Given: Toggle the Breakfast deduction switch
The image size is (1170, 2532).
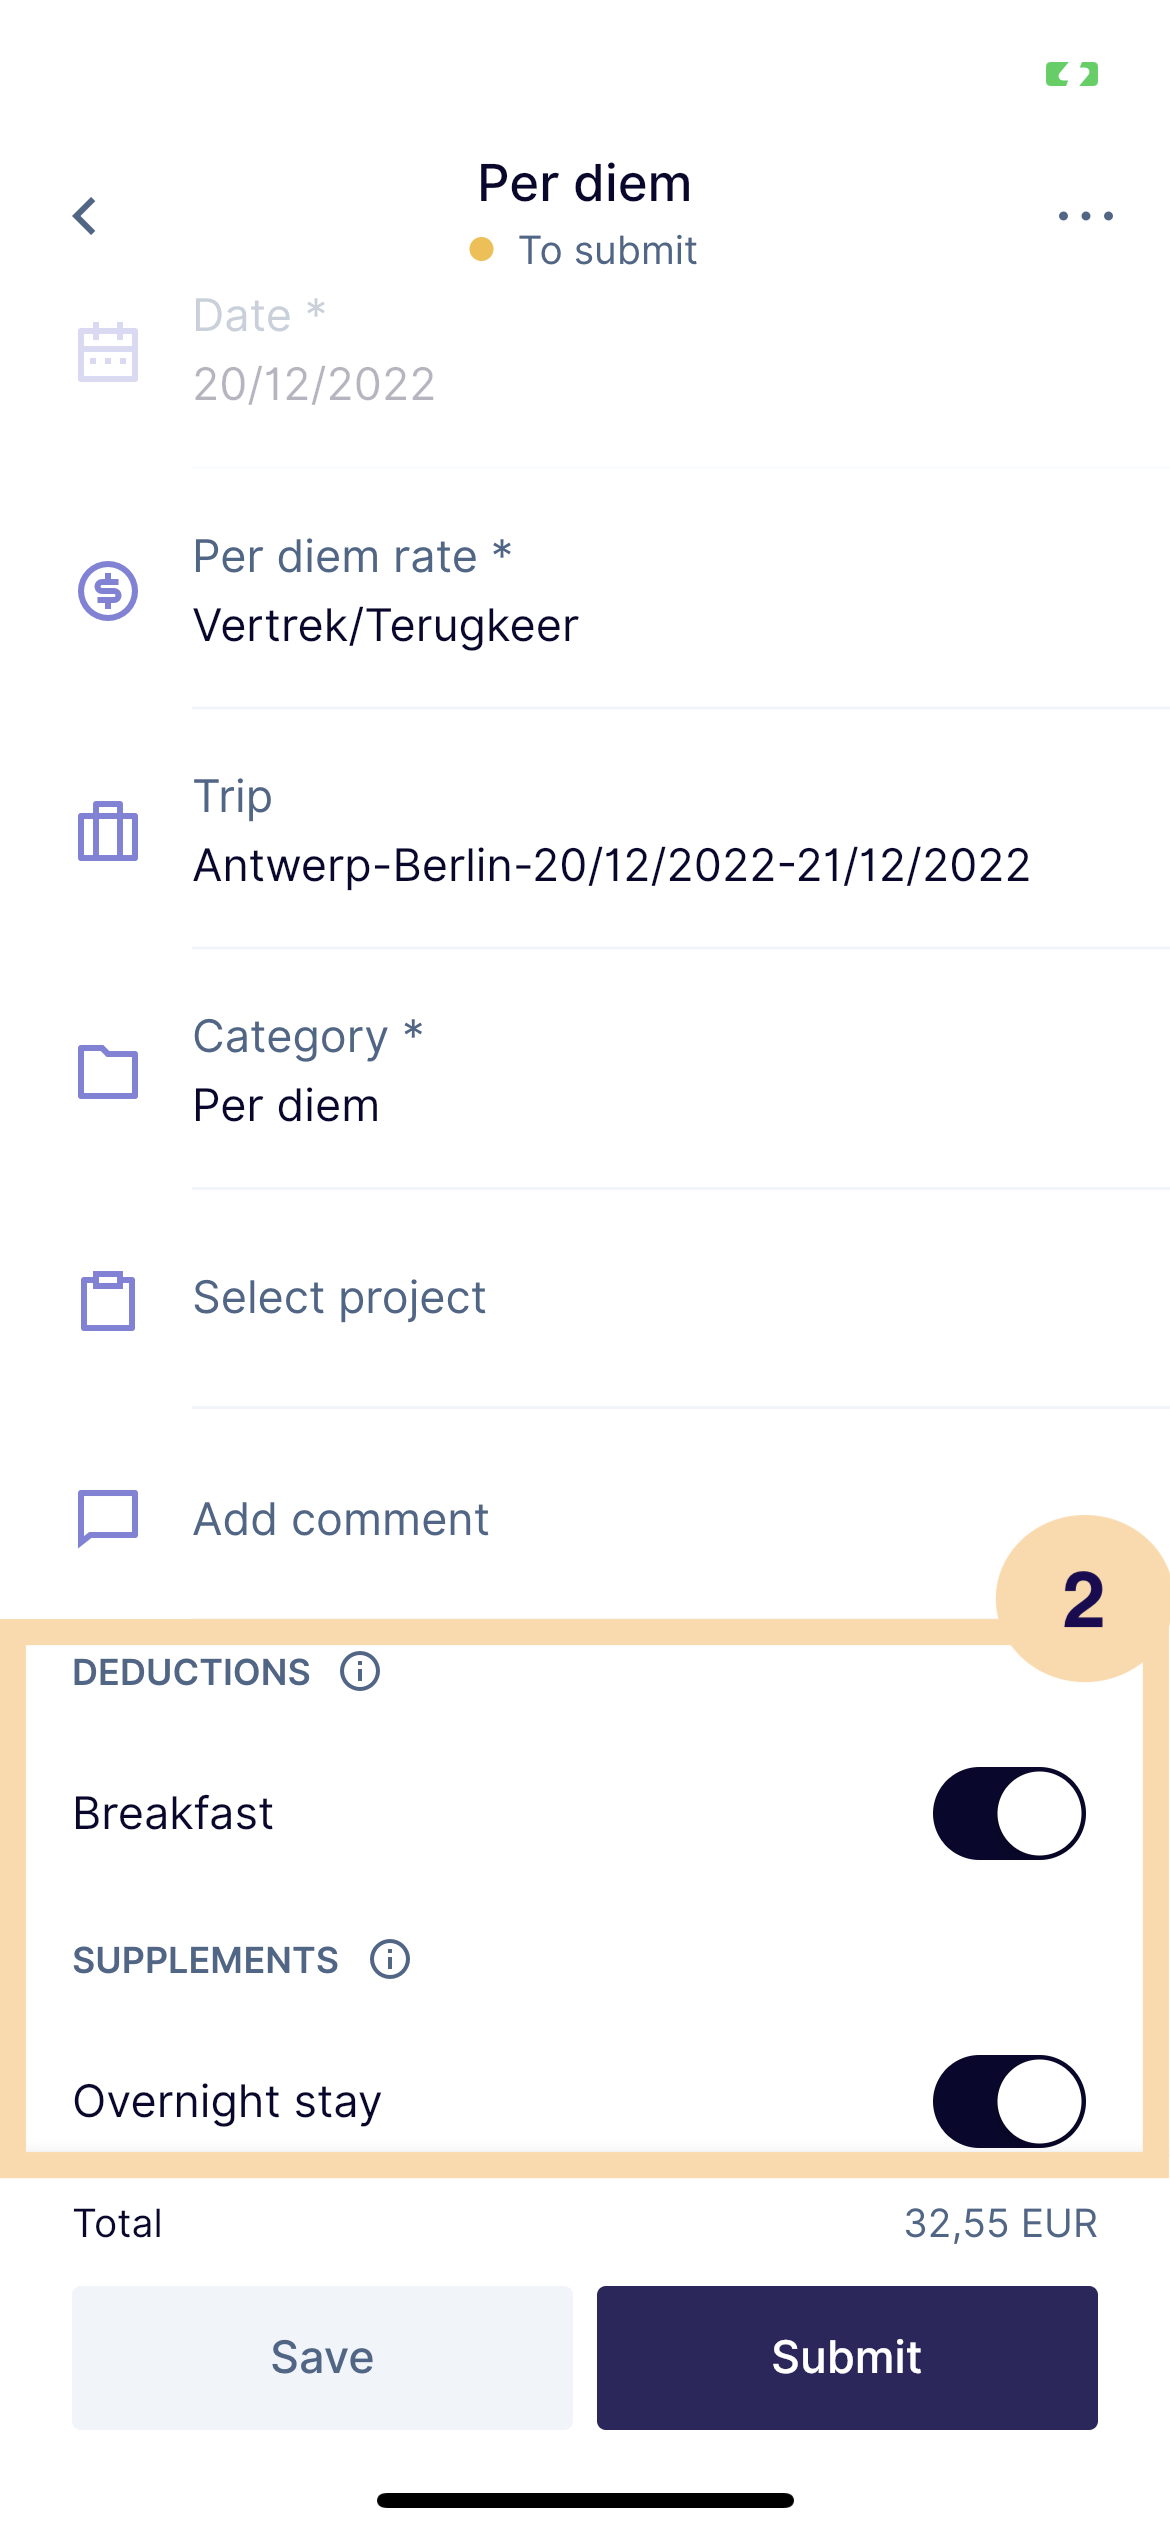Looking at the screenshot, I should [1008, 1813].
